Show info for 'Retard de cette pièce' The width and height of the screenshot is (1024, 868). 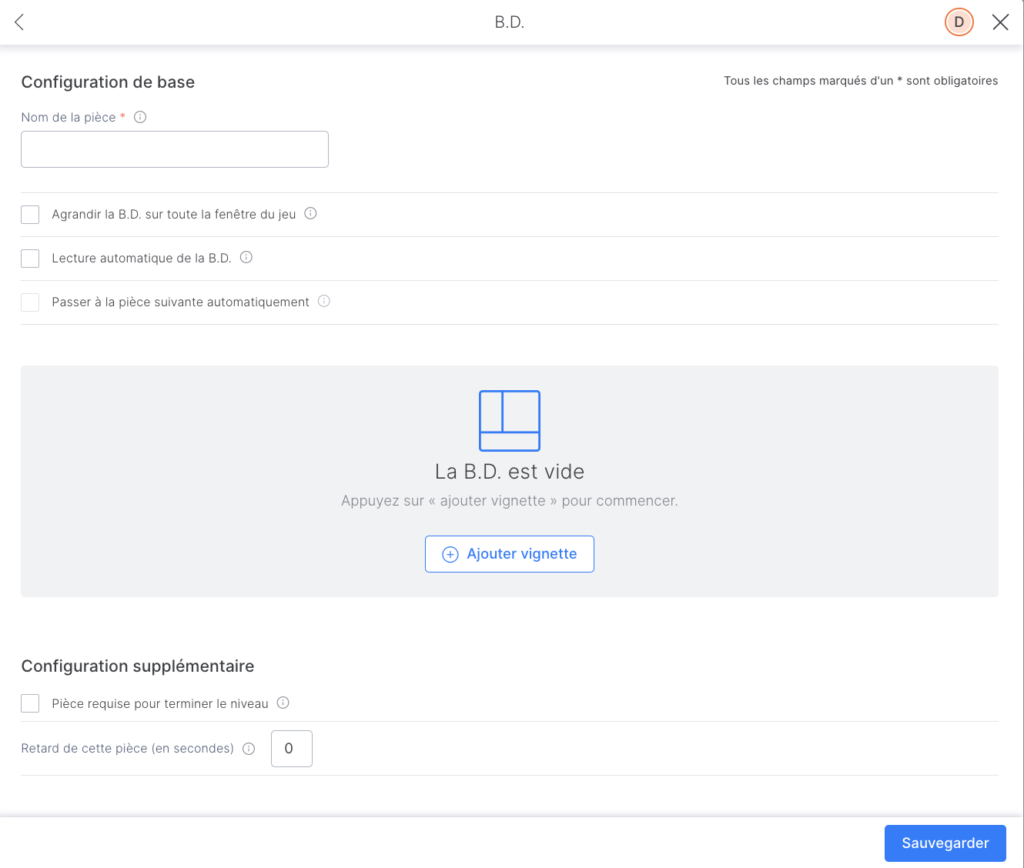pyautogui.click(x=249, y=748)
